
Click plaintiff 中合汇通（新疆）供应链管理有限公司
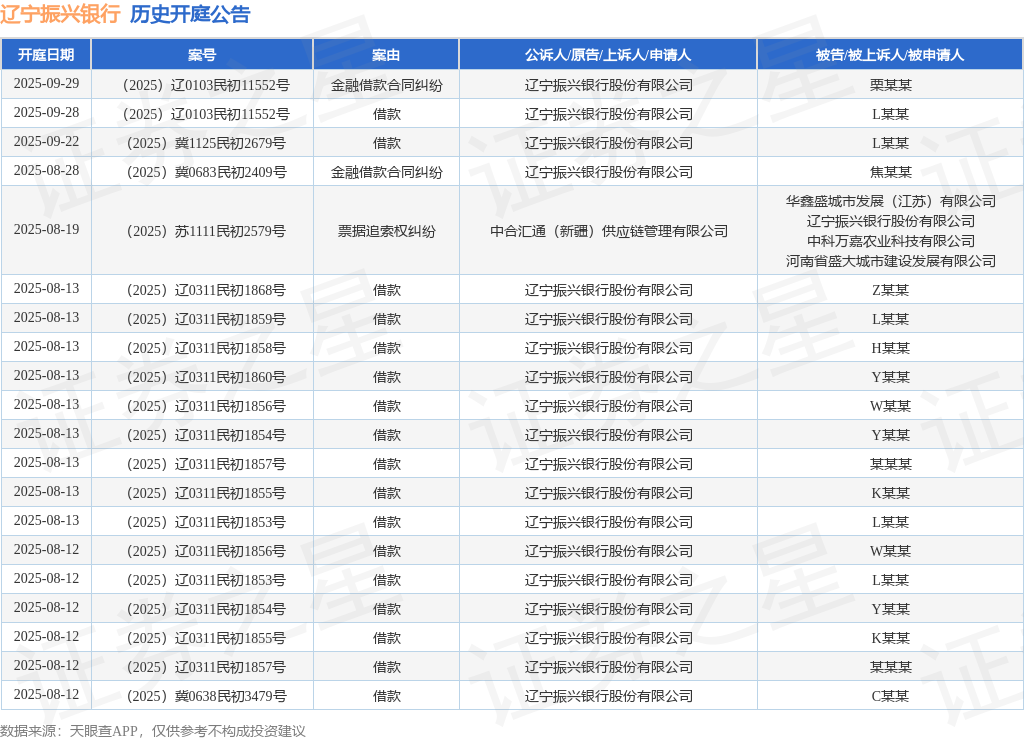click(609, 231)
